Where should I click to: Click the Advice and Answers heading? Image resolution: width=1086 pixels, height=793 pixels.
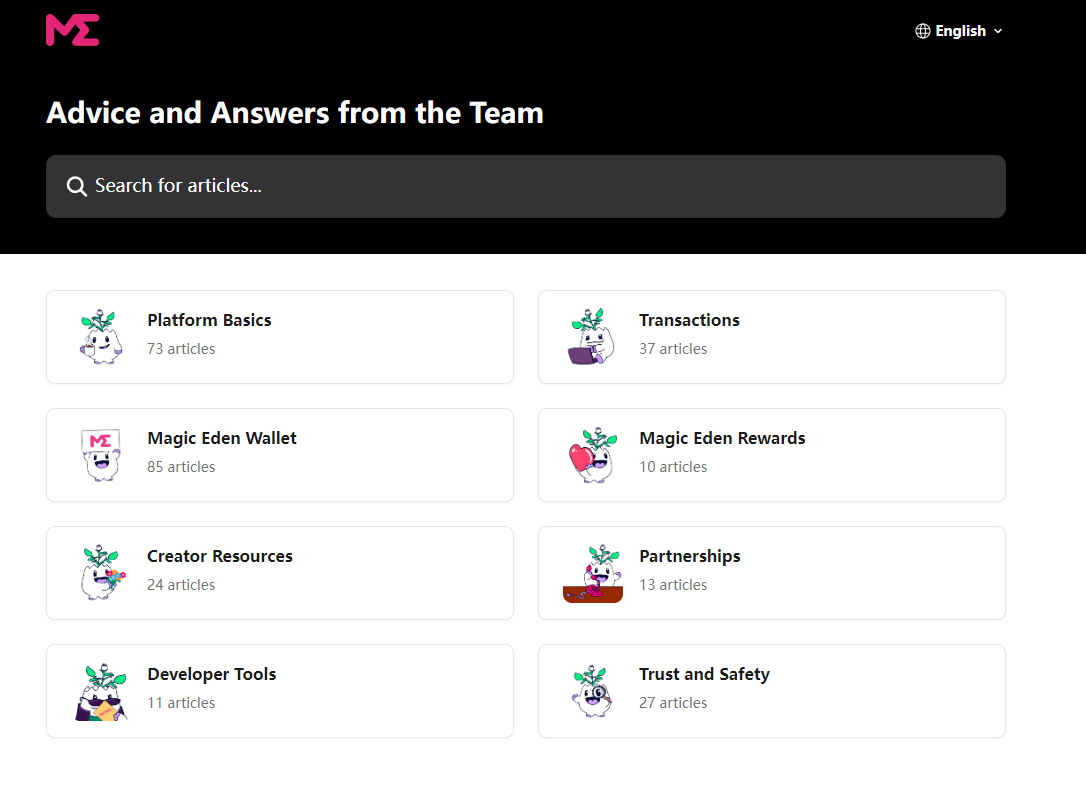coord(295,113)
